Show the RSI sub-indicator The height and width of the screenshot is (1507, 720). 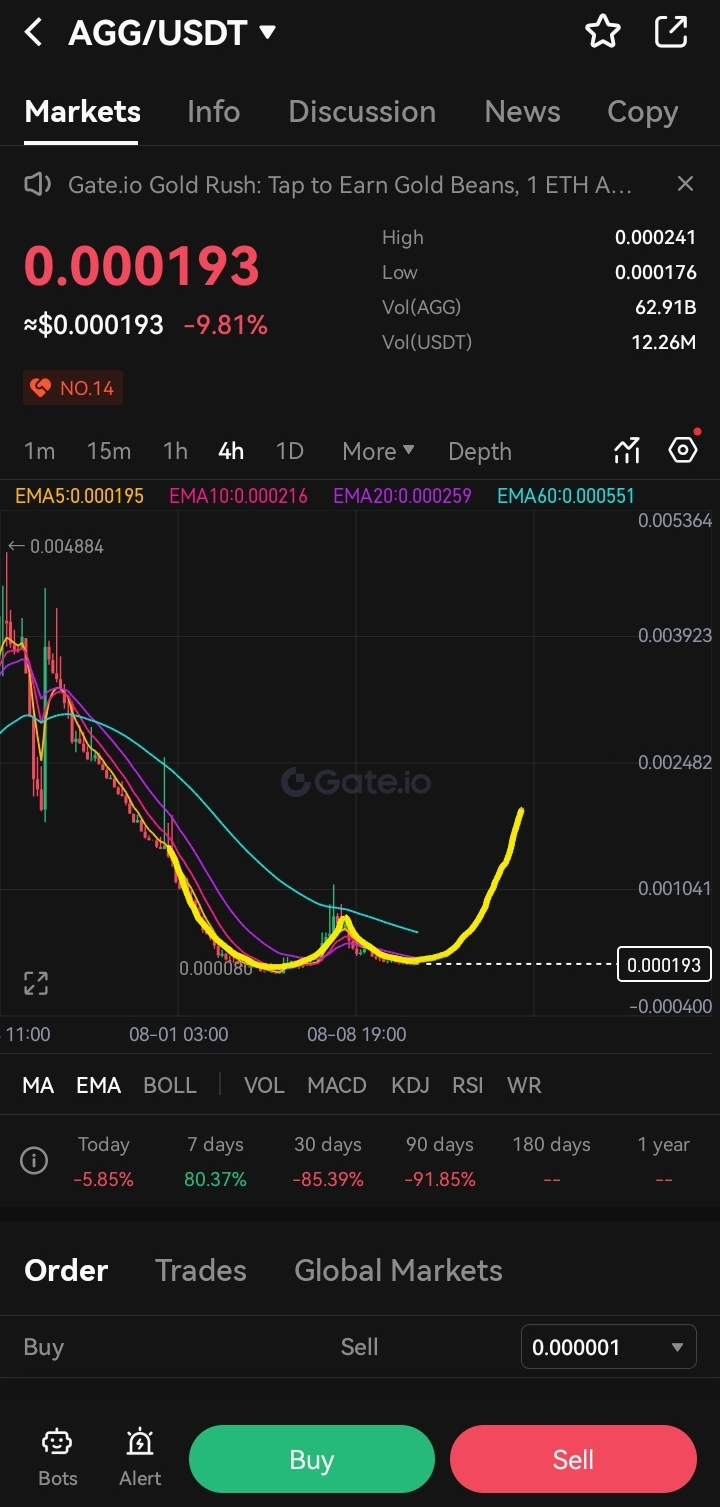(x=468, y=1085)
